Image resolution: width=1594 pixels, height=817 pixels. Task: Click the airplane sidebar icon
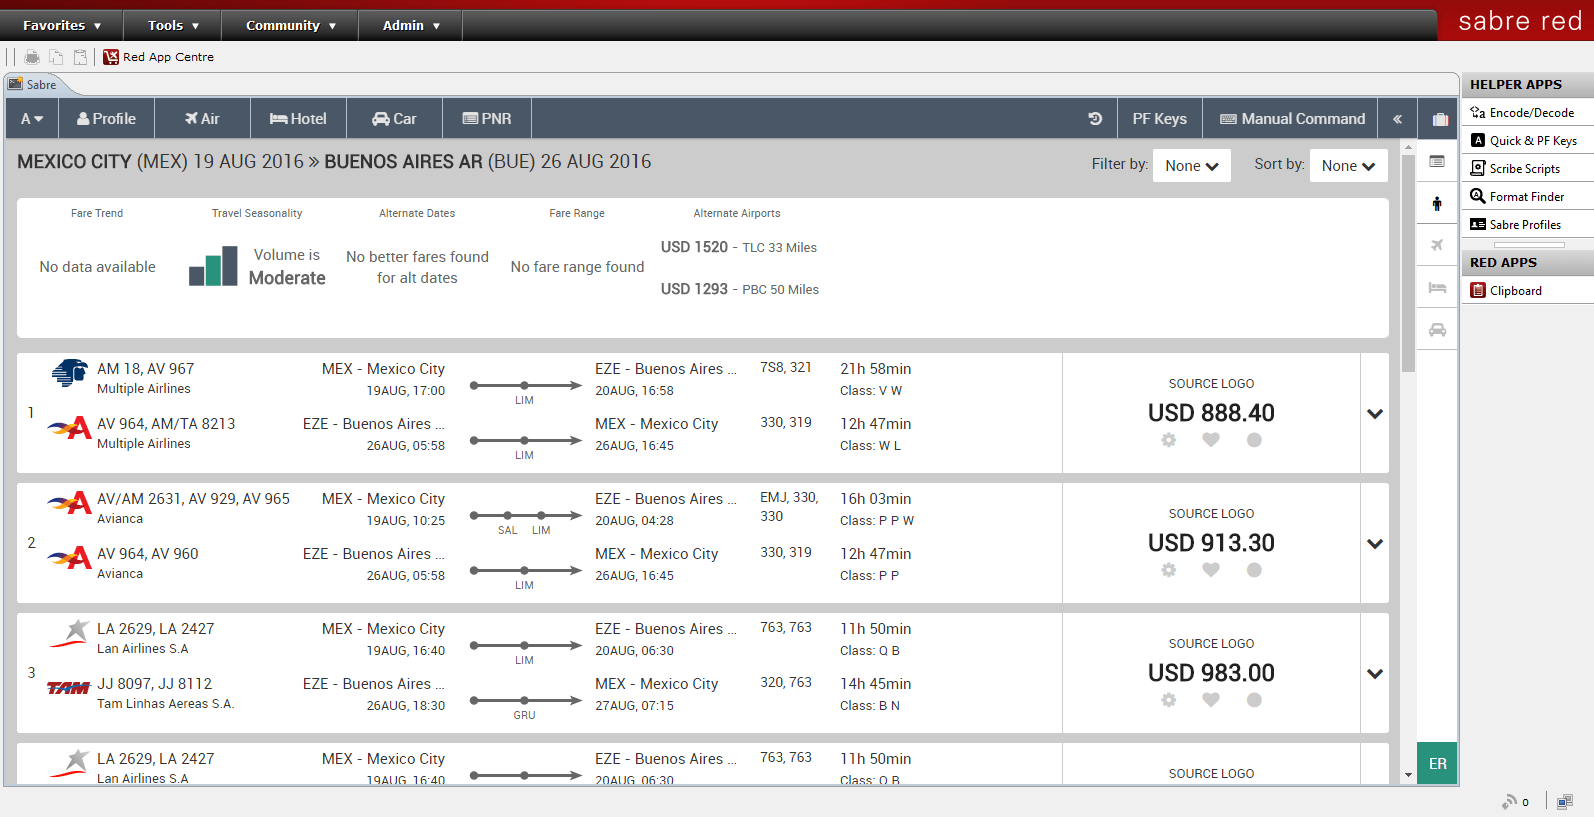(1437, 245)
